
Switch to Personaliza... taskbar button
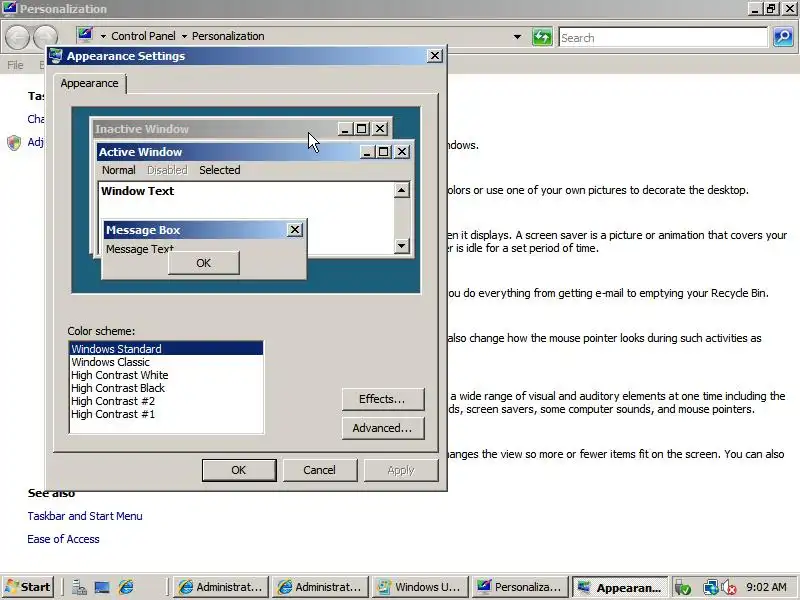(519, 587)
